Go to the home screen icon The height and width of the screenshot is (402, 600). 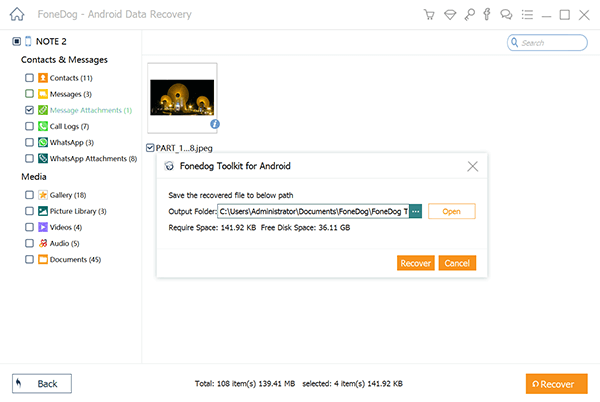pyautogui.click(x=17, y=15)
